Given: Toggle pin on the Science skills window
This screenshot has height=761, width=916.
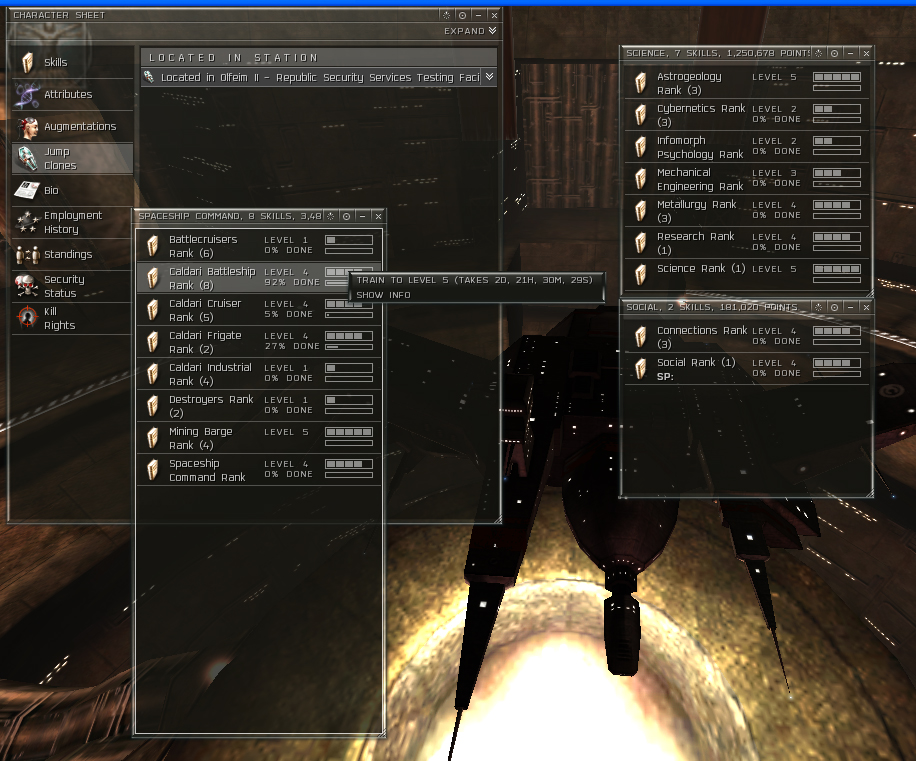Looking at the screenshot, I should tap(834, 53).
